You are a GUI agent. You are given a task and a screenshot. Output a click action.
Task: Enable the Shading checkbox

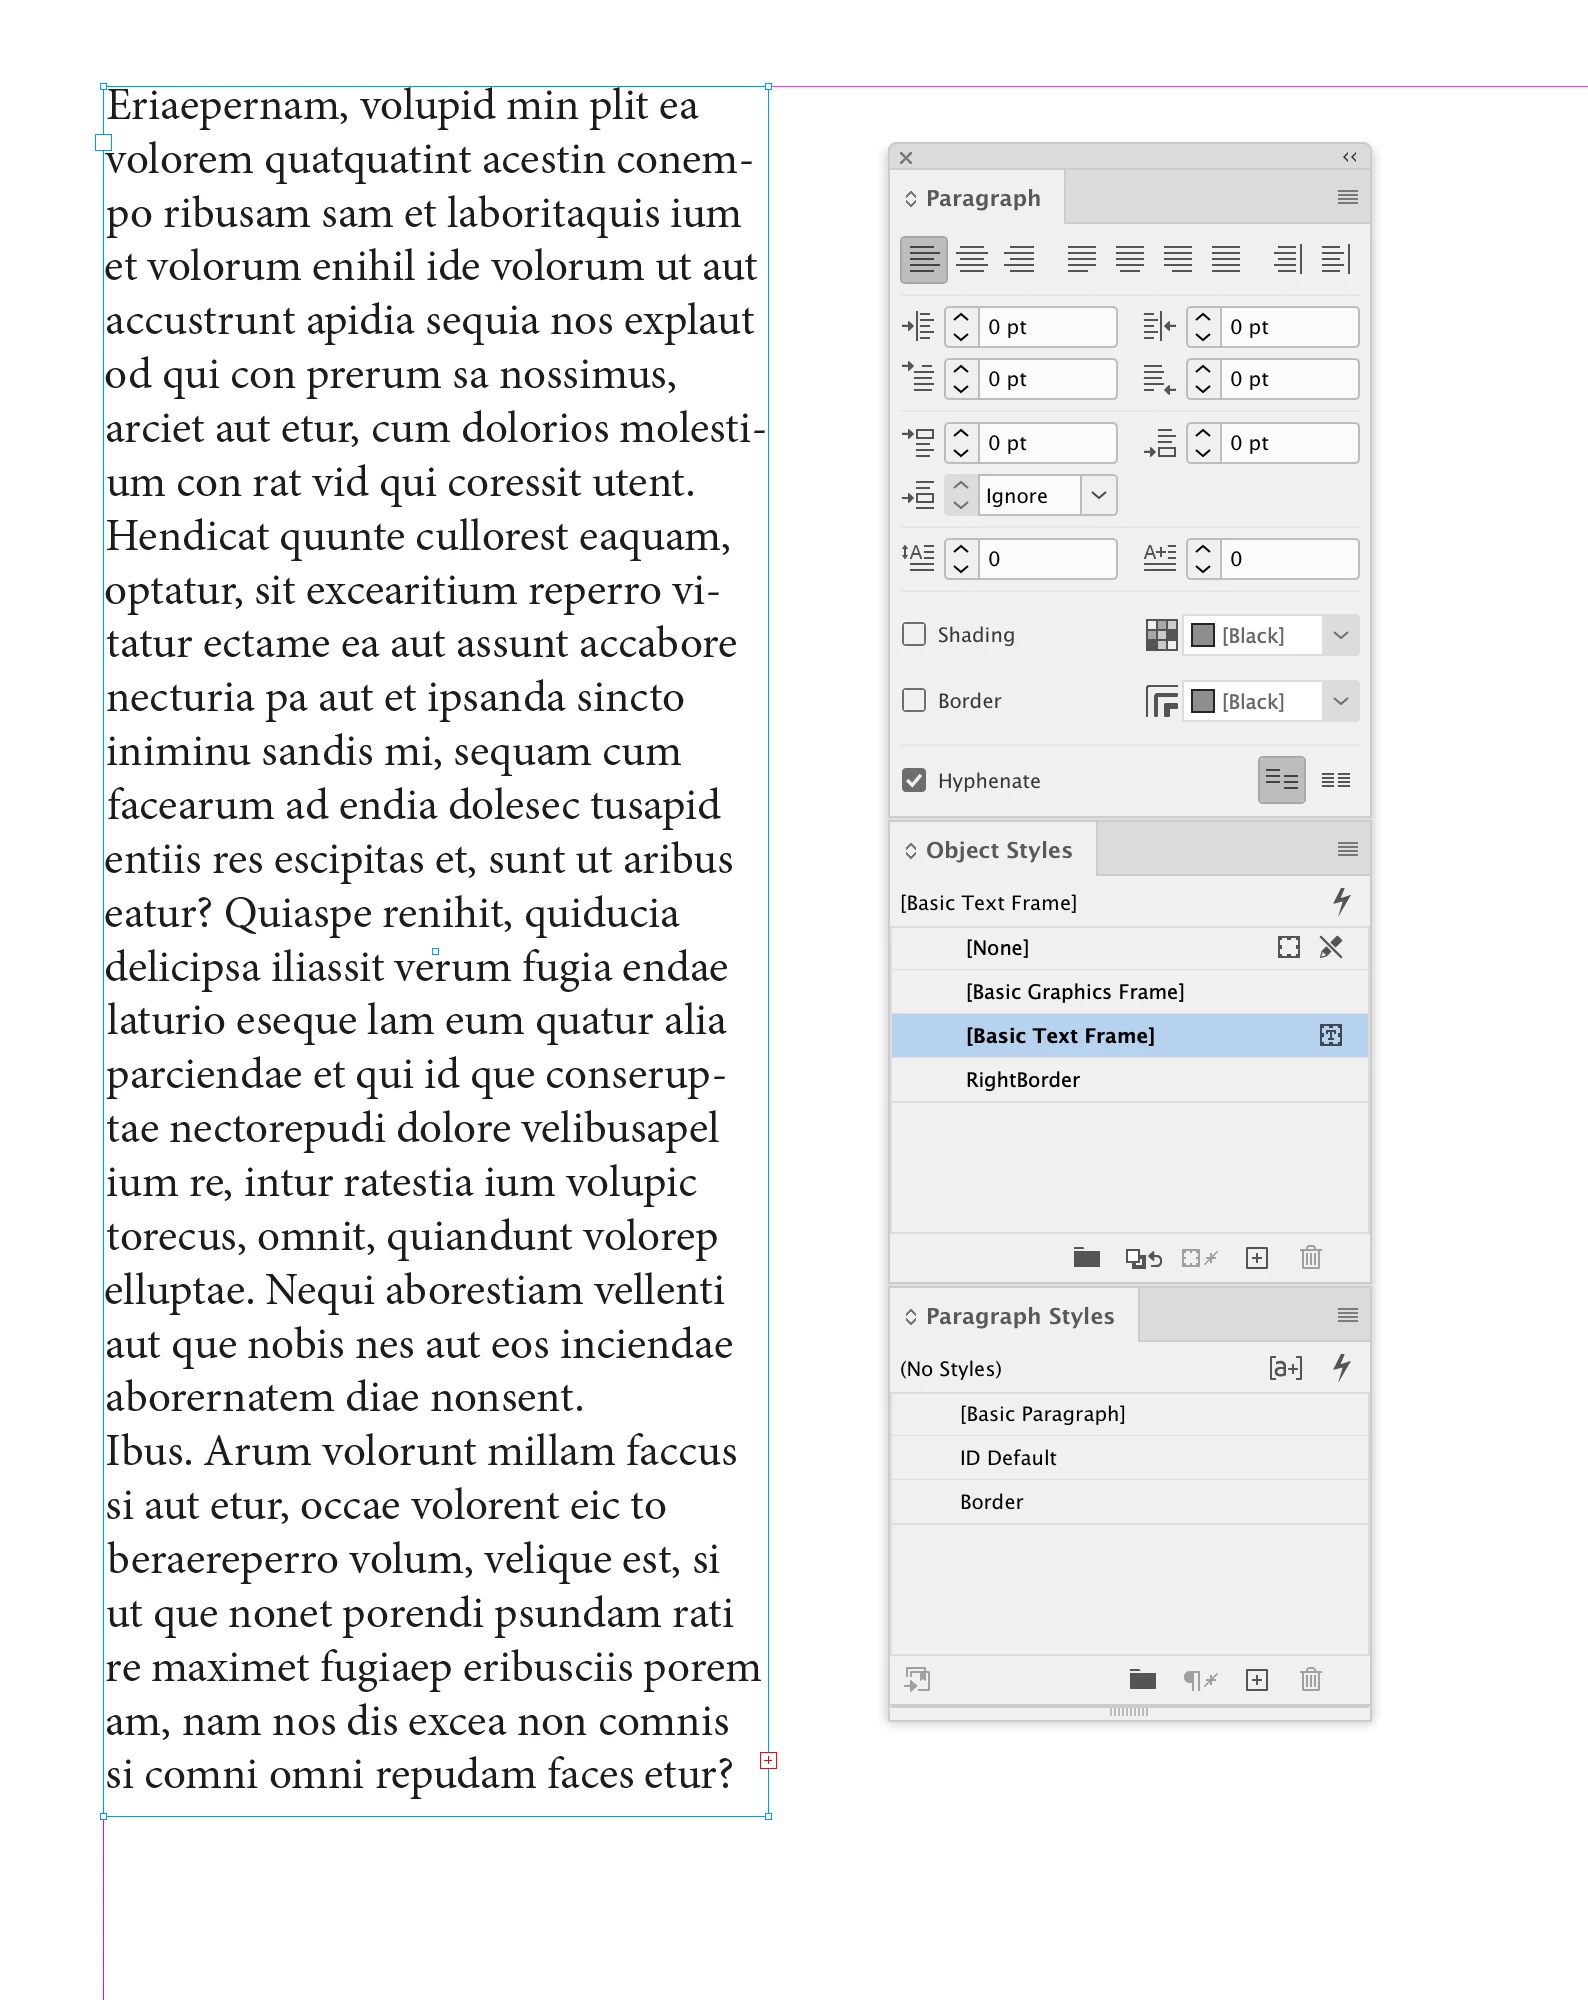click(x=914, y=634)
